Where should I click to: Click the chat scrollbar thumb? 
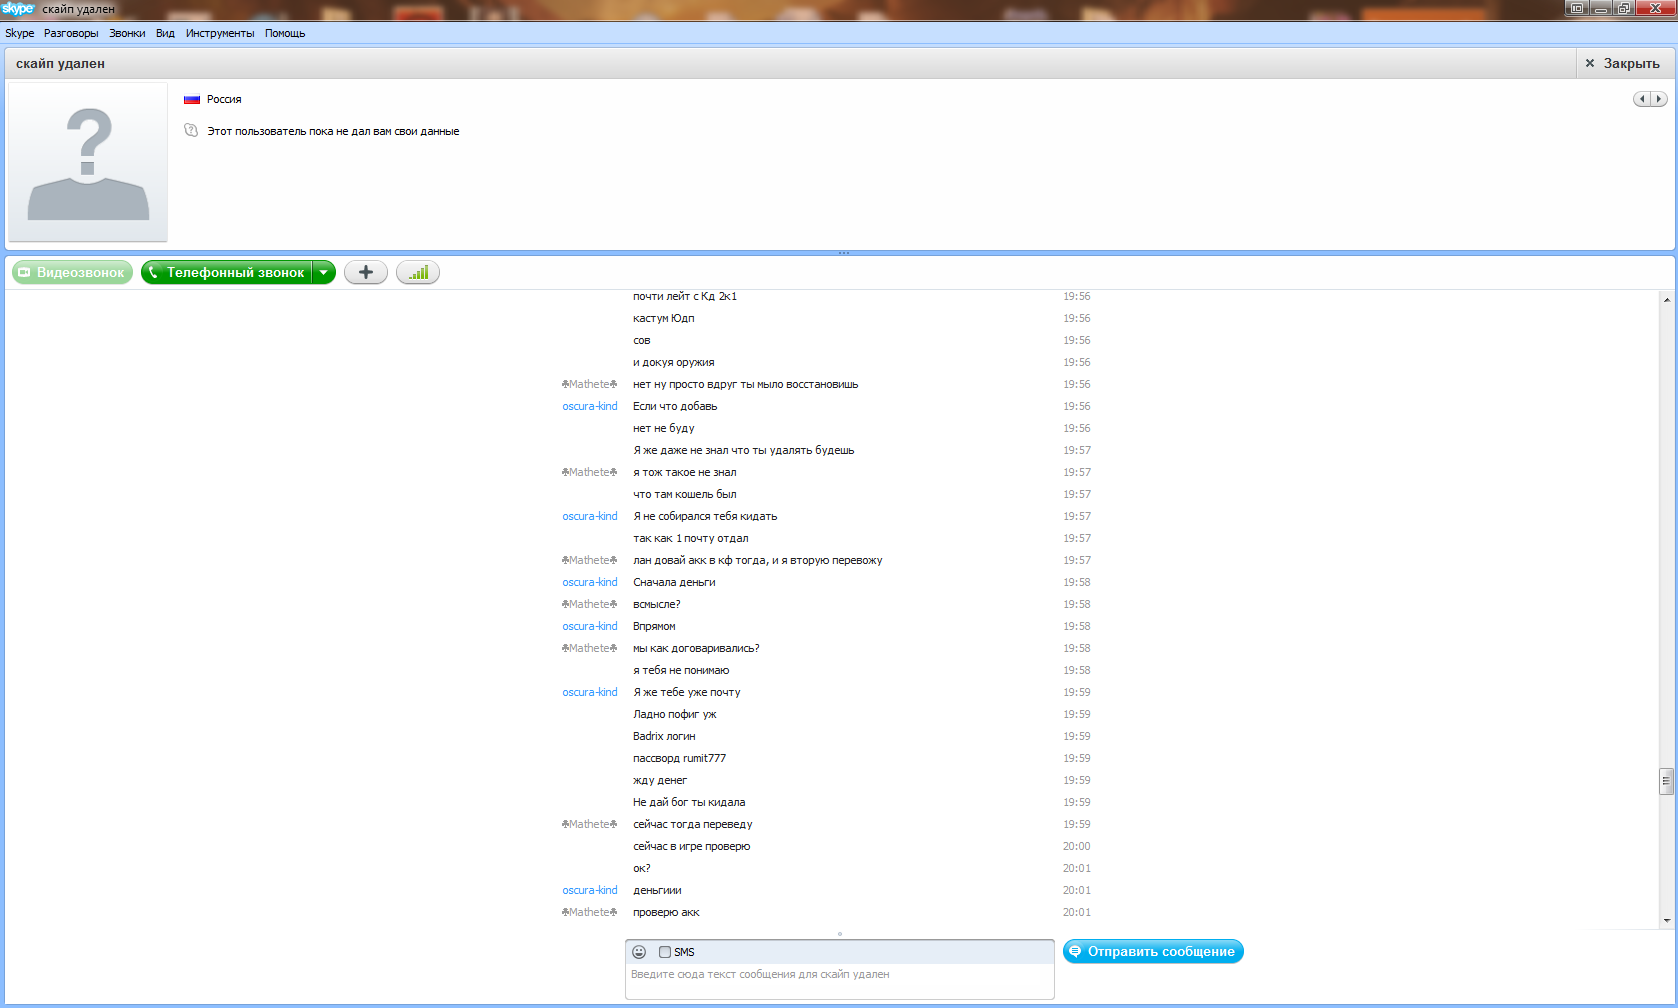pos(1666,781)
